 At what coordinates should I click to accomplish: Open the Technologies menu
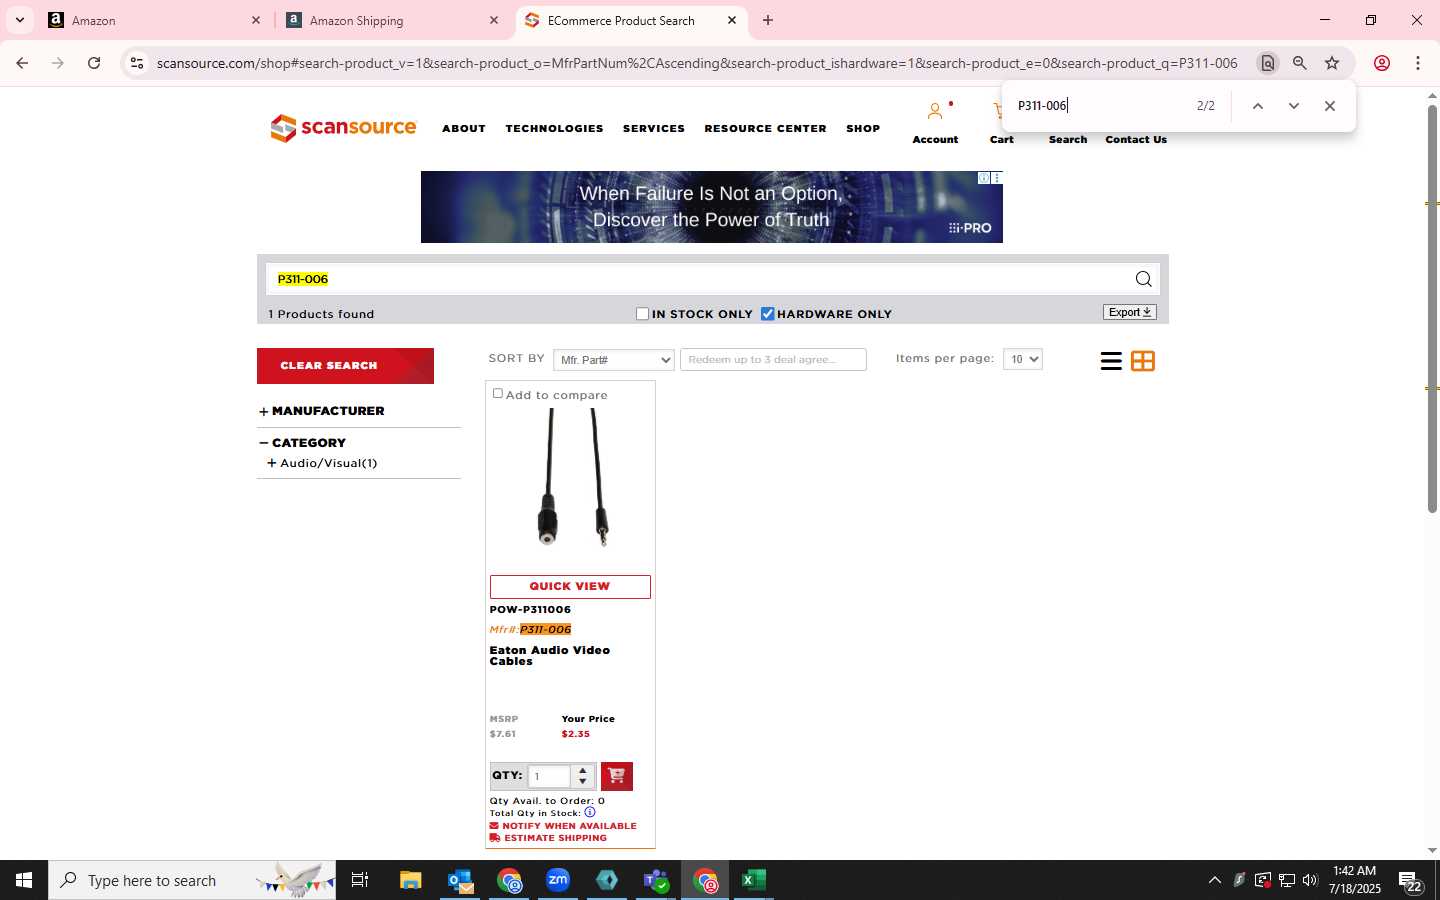coord(554,129)
